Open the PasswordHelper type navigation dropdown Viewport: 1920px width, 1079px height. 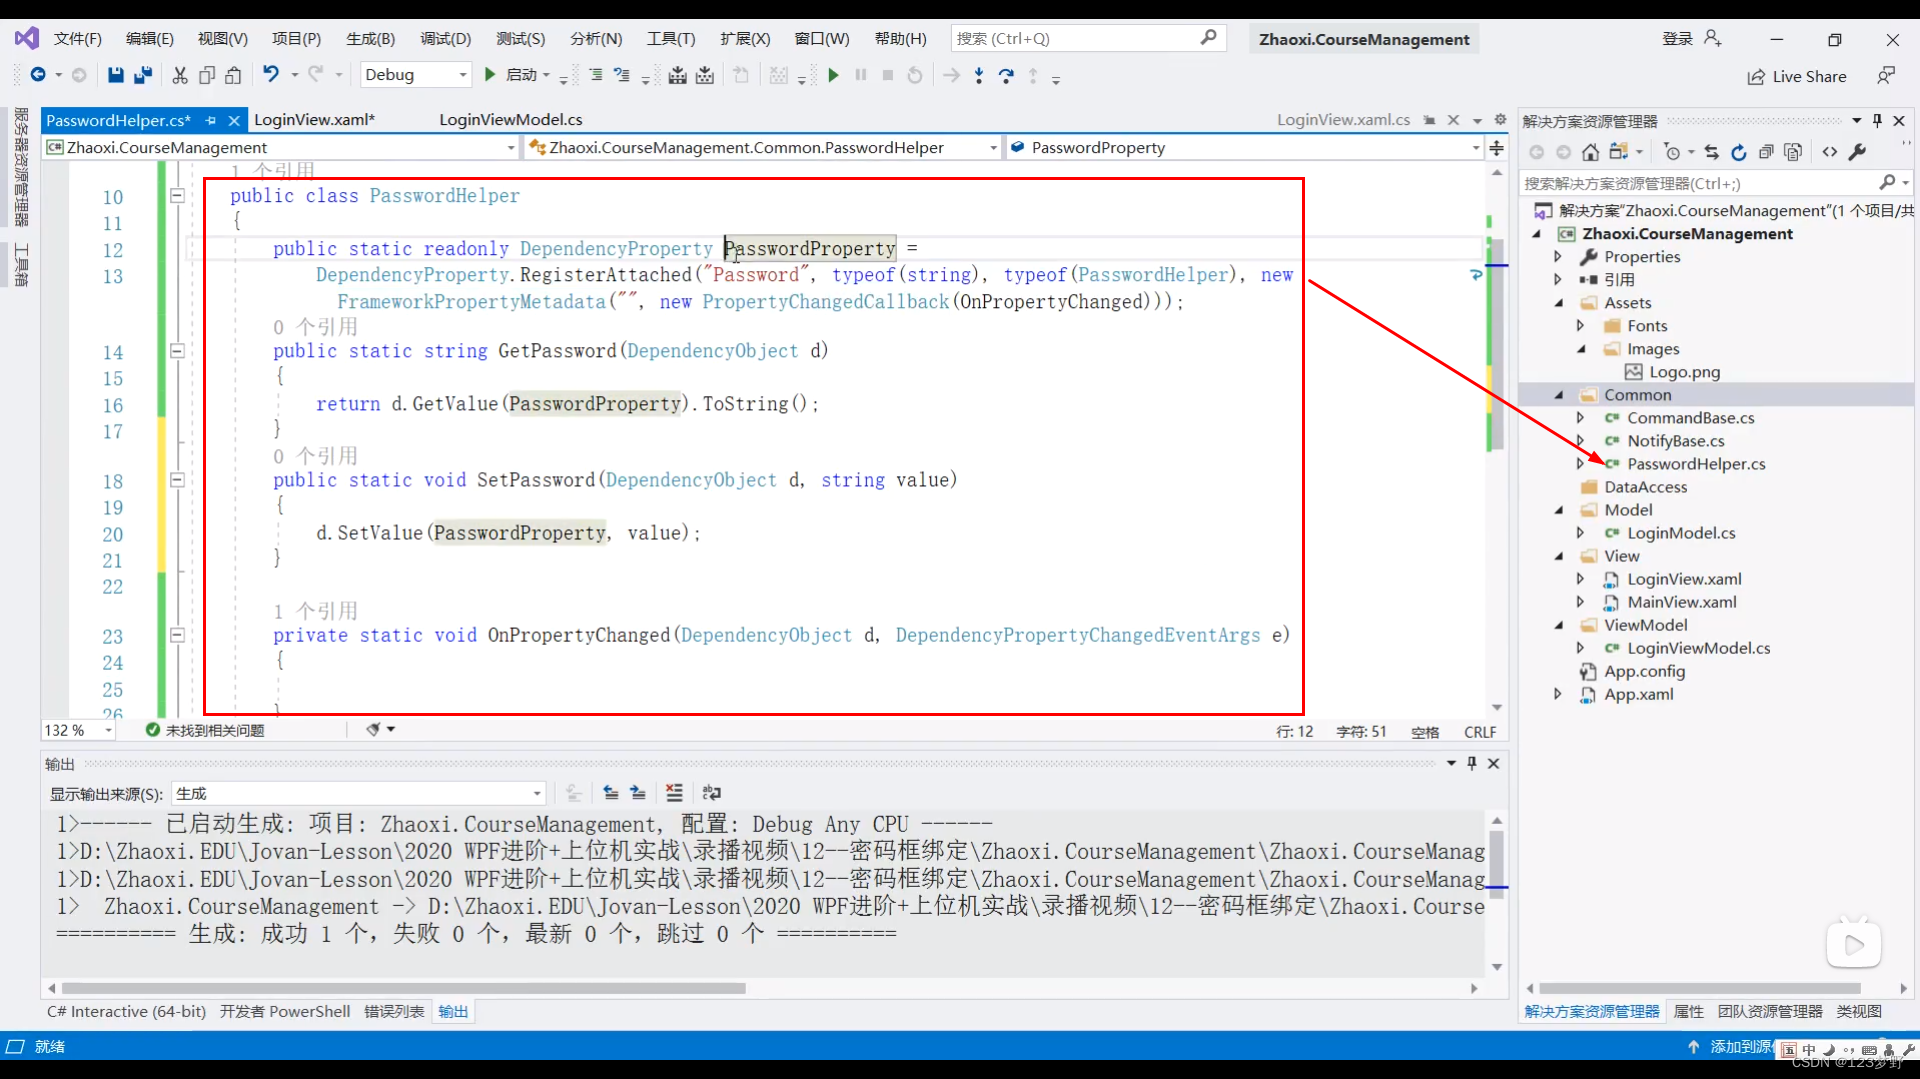tap(764, 148)
